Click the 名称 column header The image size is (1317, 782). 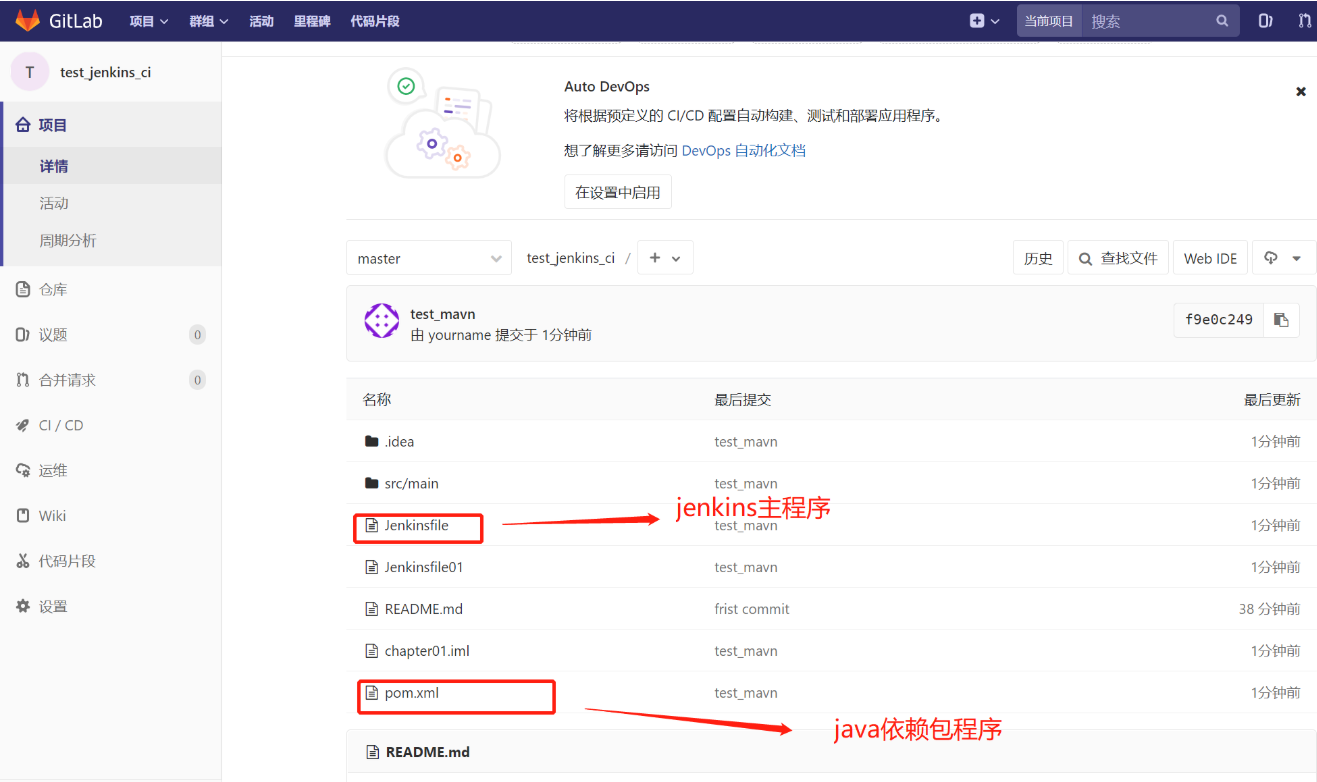coord(377,400)
